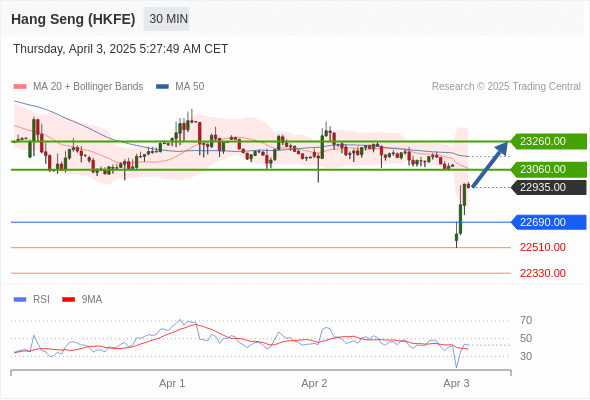Click the pink MA 20 Bollinger legend swatch
The height and width of the screenshot is (400, 590).
(x=20, y=87)
